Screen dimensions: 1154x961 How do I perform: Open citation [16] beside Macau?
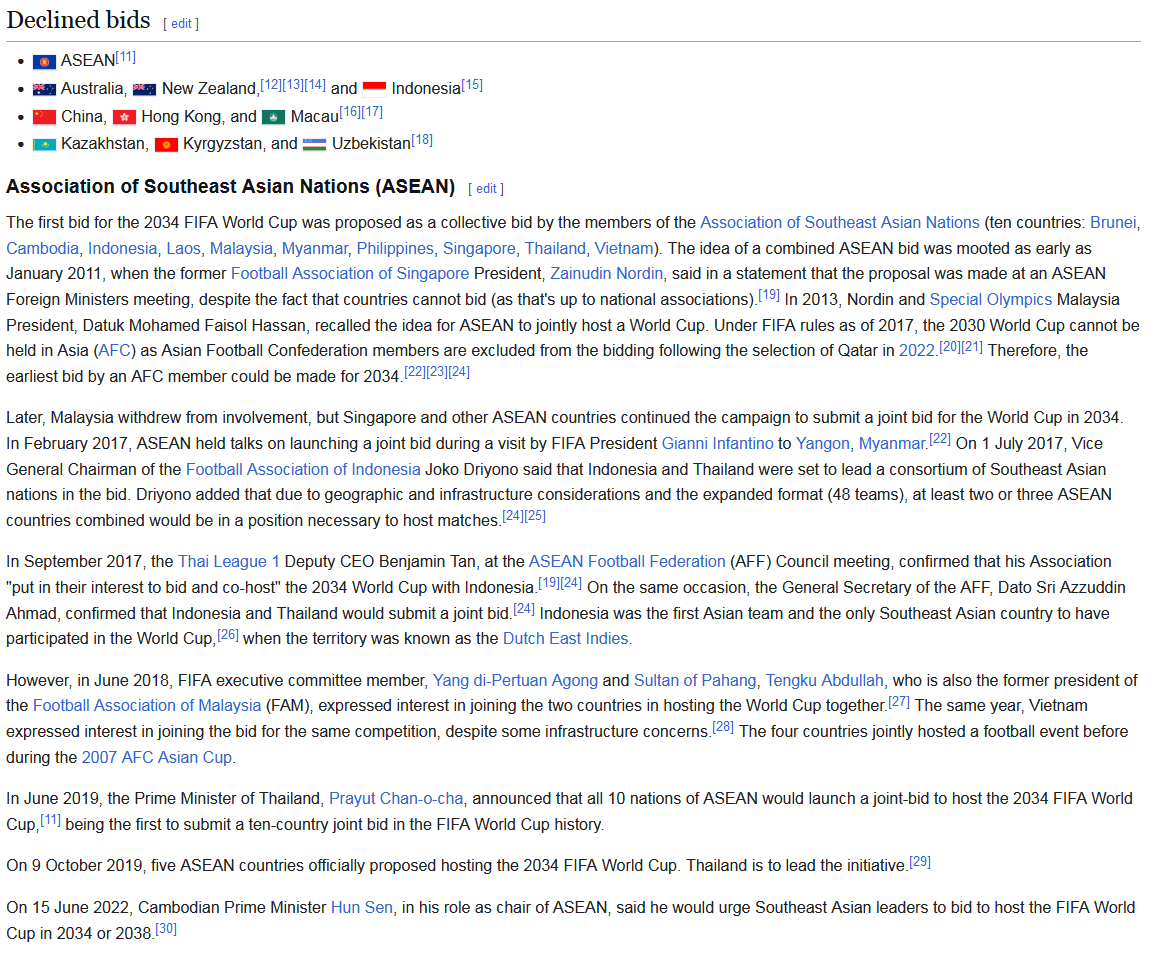coord(350,112)
